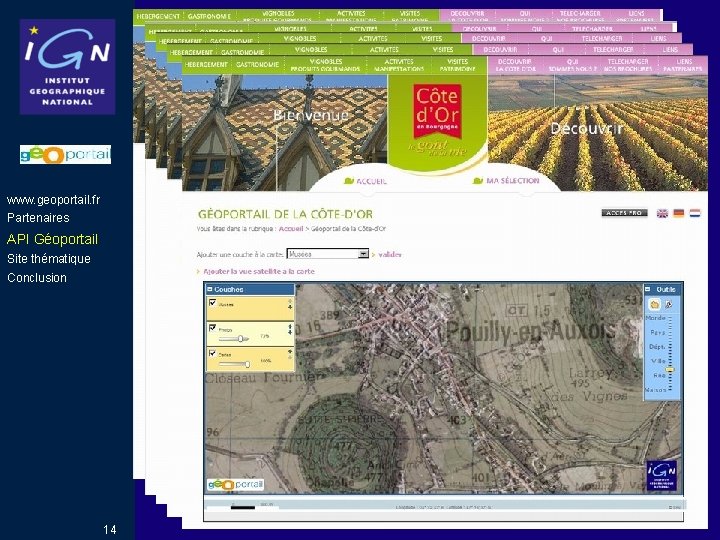Click the Côte d'Or red logo

pyautogui.click(x=437, y=111)
